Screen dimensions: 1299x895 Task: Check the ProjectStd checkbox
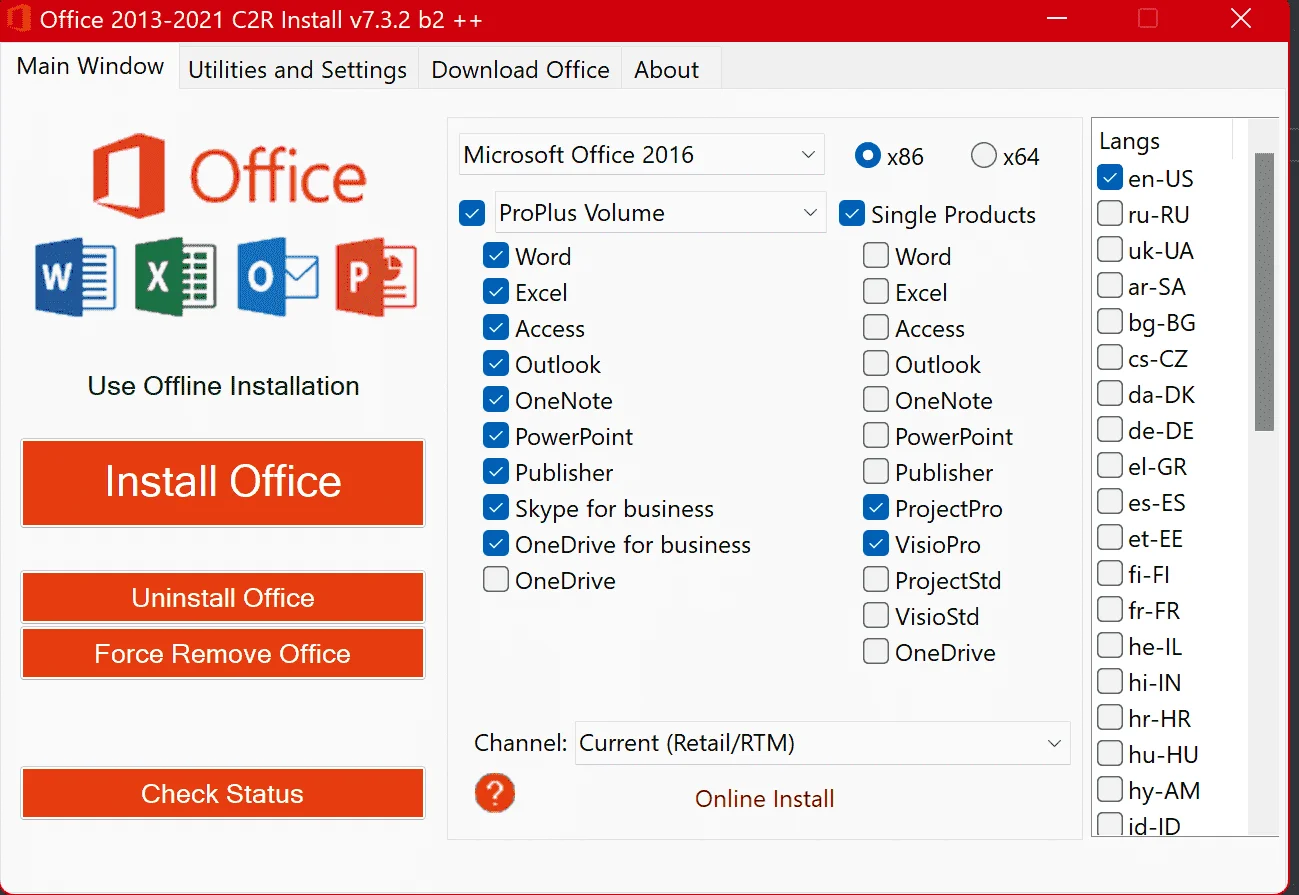pos(876,580)
